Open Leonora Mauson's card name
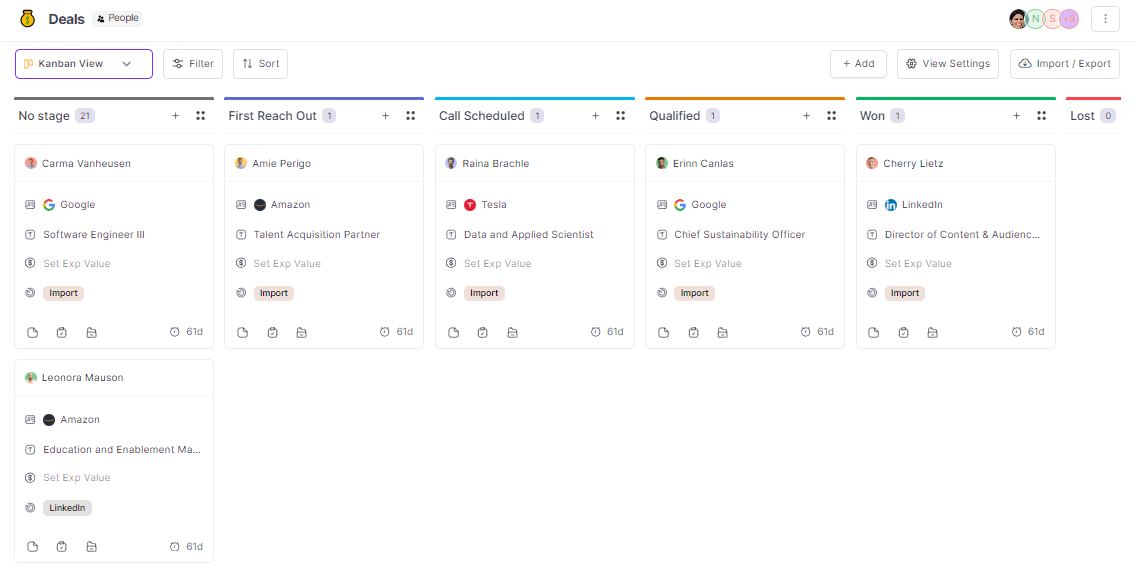The image size is (1136, 566). pos(83,378)
